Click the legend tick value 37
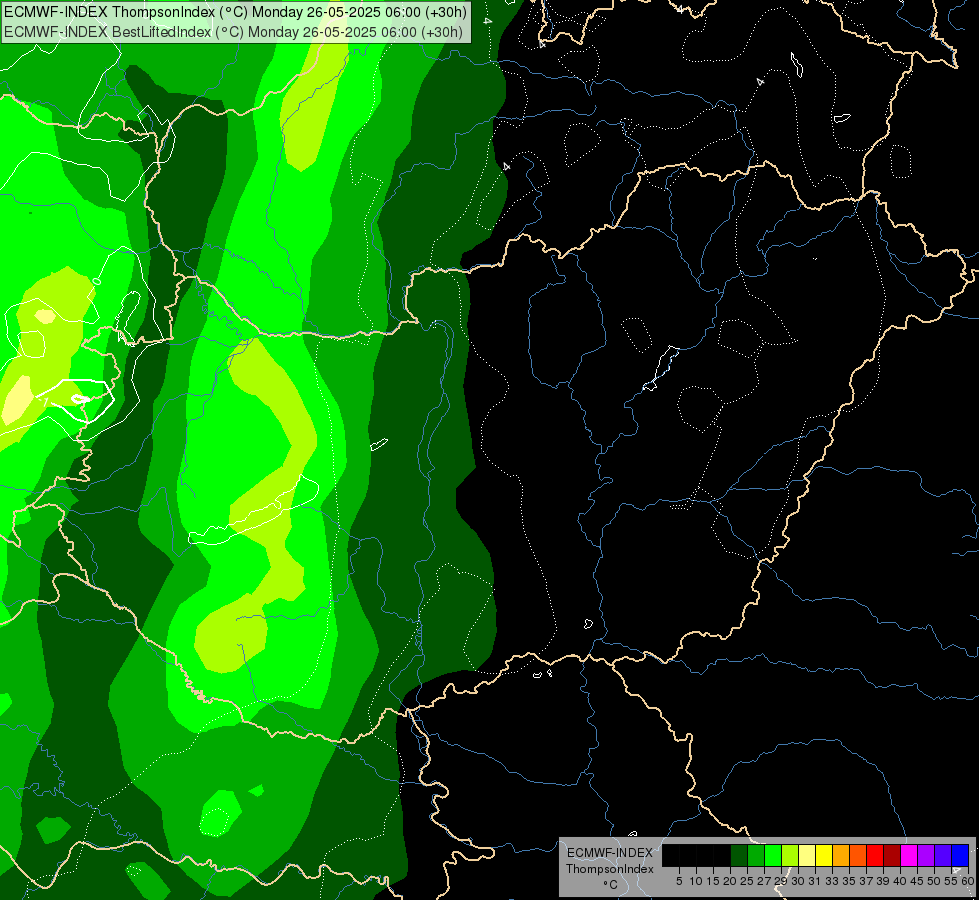 click(866, 881)
